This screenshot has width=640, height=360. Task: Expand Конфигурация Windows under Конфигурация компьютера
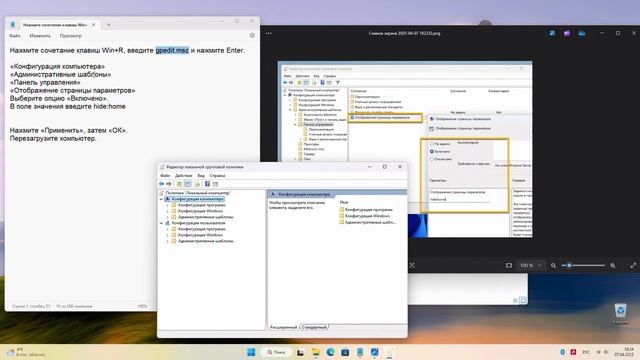pos(167,211)
